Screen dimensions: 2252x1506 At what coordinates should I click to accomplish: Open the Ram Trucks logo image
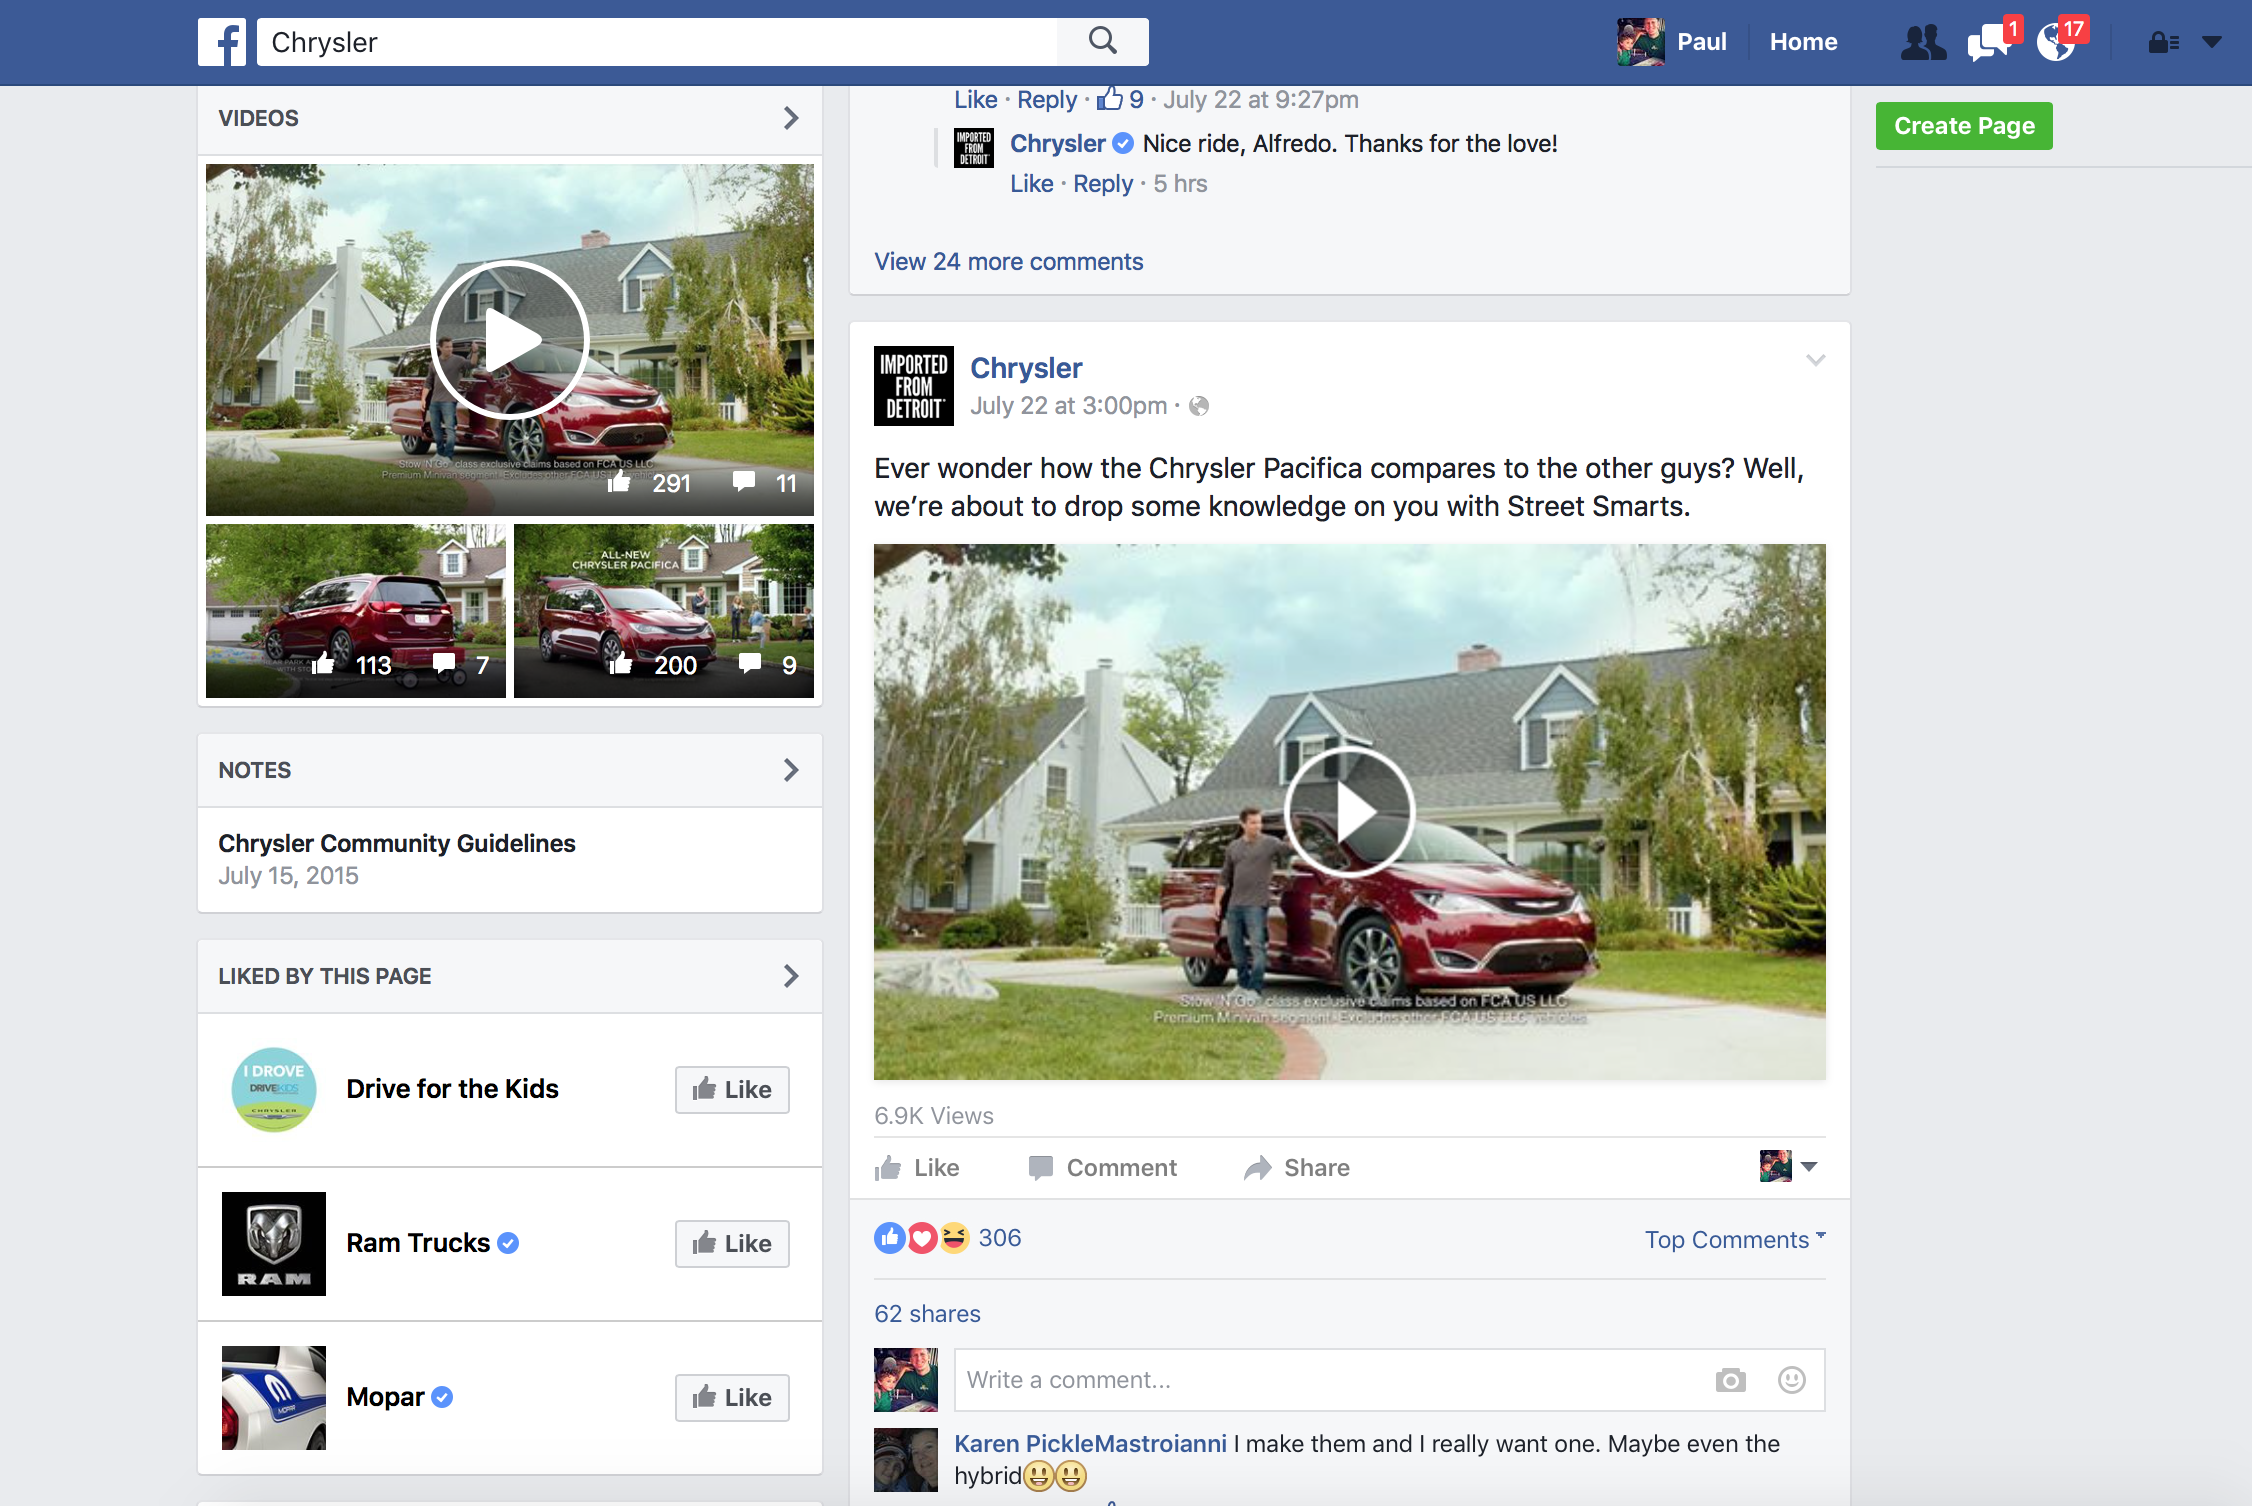tap(274, 1244)
